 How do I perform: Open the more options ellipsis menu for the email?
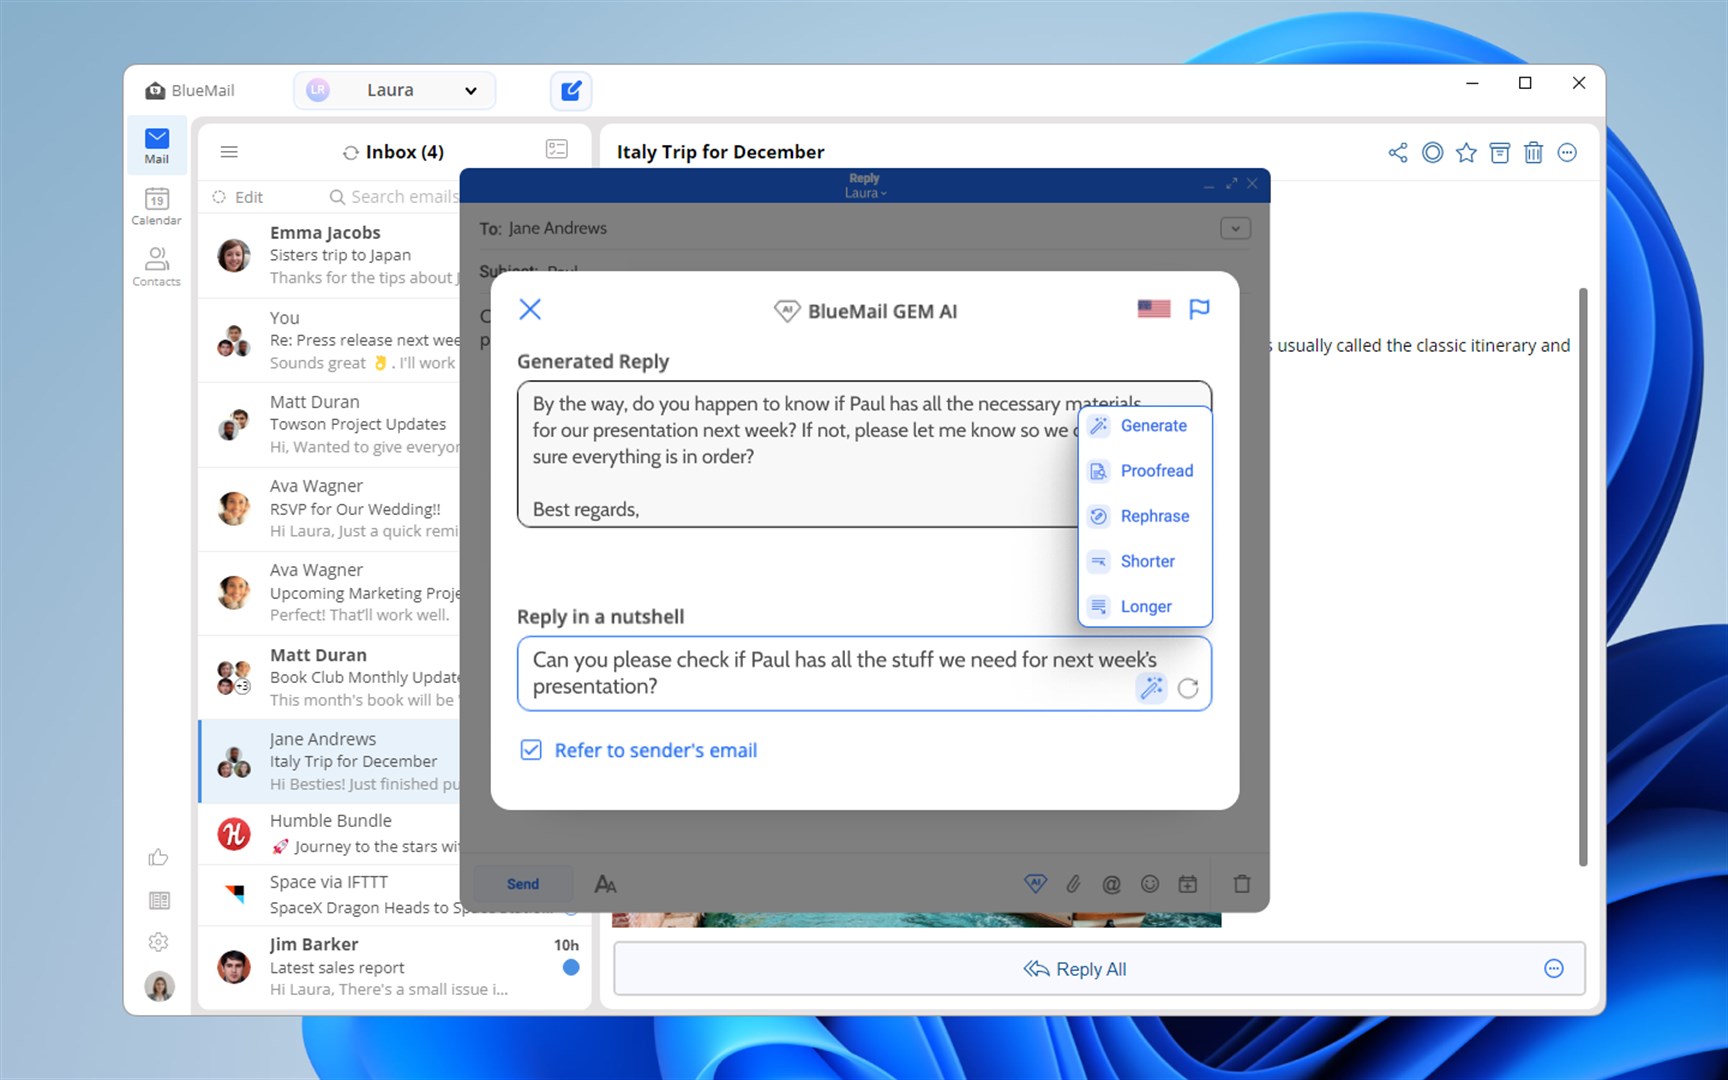tap(1566, 152)
